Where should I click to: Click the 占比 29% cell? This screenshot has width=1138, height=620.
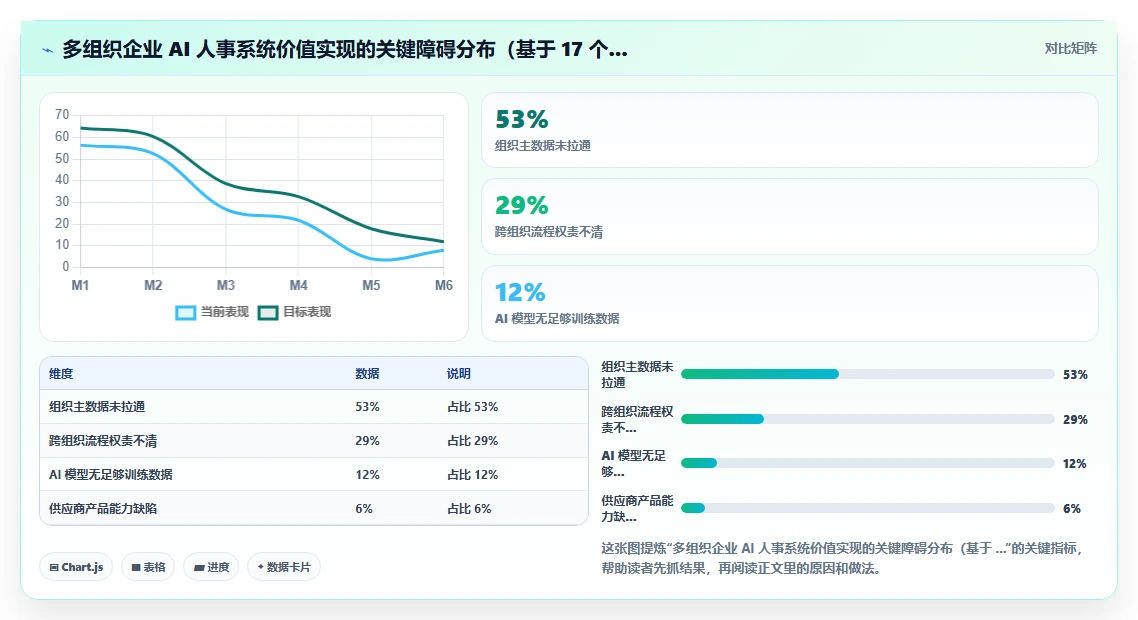click(472, 441)
